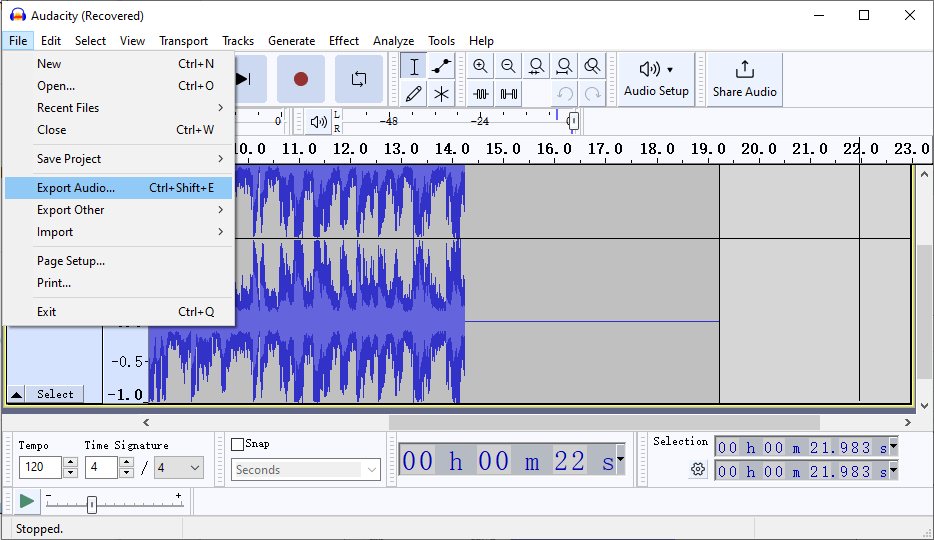Click the Zoom Toggle icon
This screenshot has height=540, width=934.
coord(592,66)
